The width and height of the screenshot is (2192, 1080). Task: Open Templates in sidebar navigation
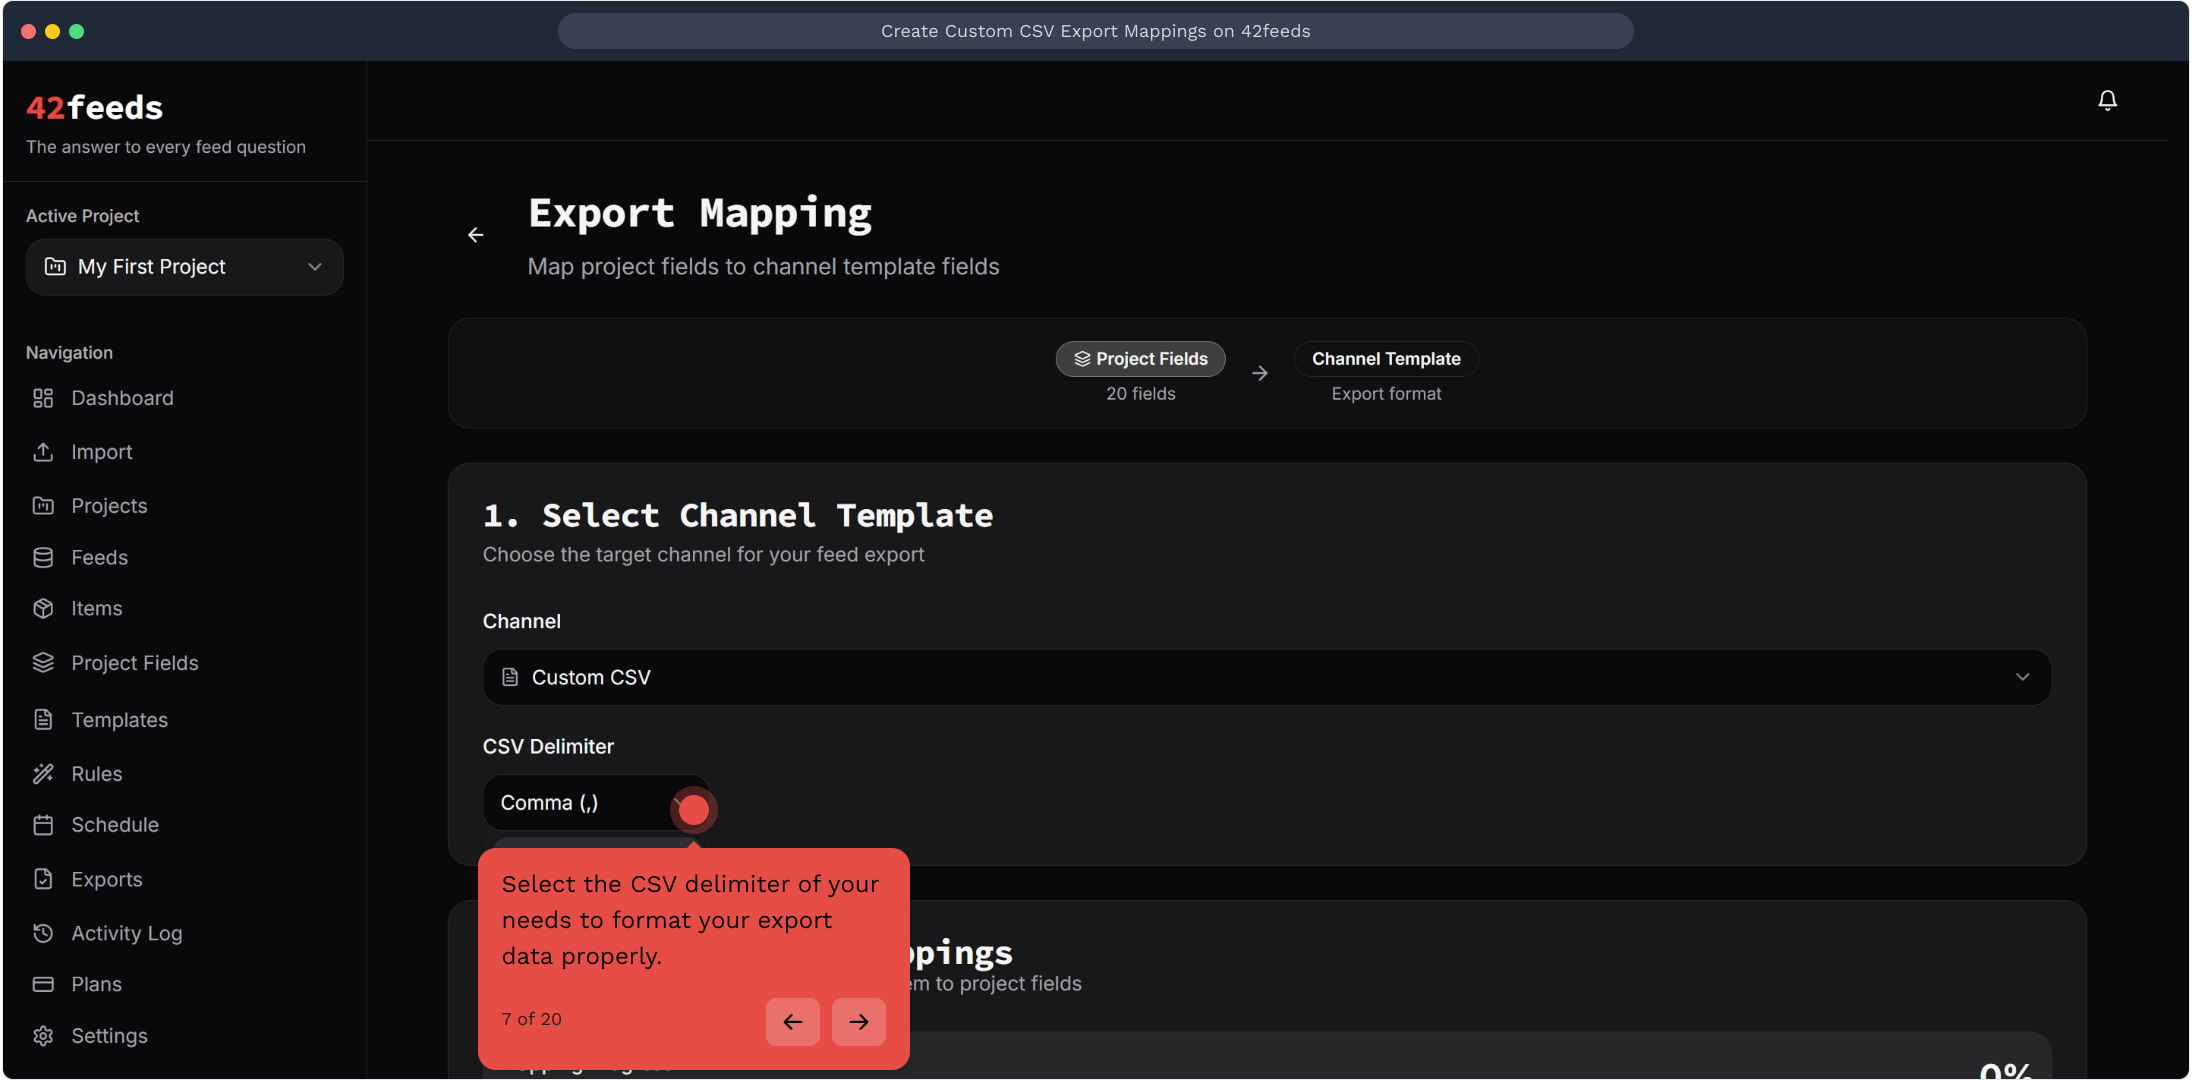coord(119,720)
